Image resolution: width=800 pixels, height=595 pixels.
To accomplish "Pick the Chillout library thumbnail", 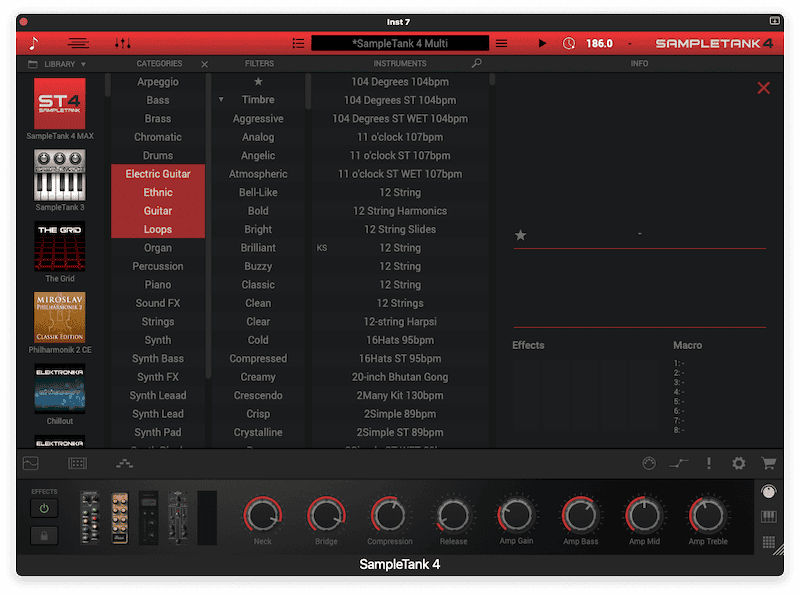I will [60, 389].
